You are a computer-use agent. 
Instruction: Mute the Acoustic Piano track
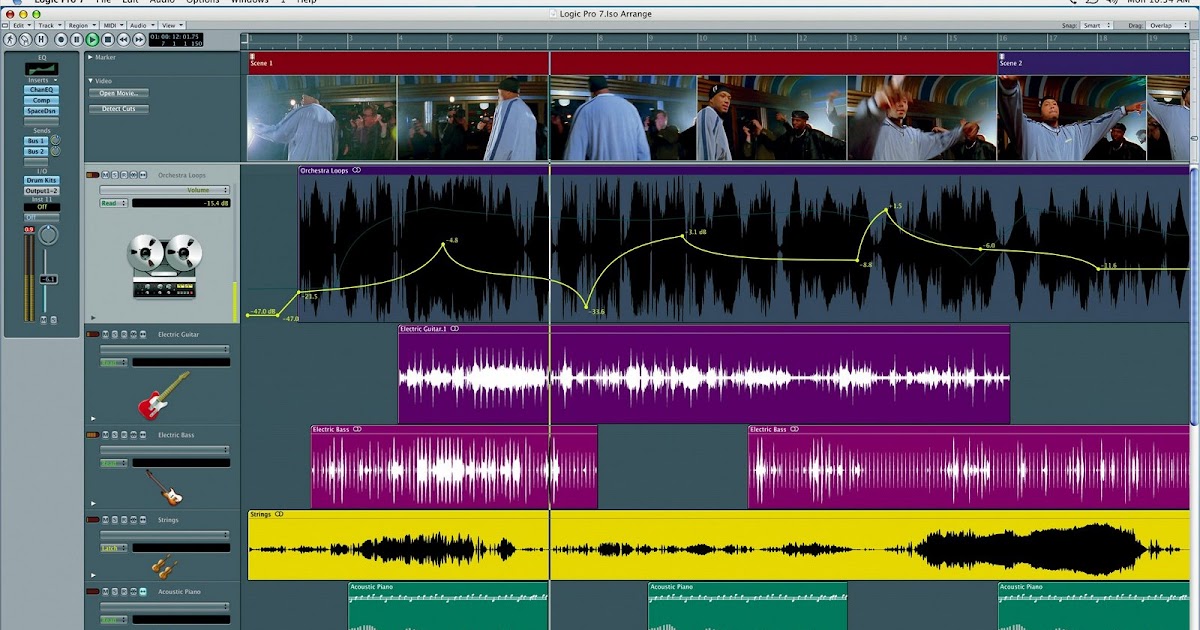(x=105, y=591)
